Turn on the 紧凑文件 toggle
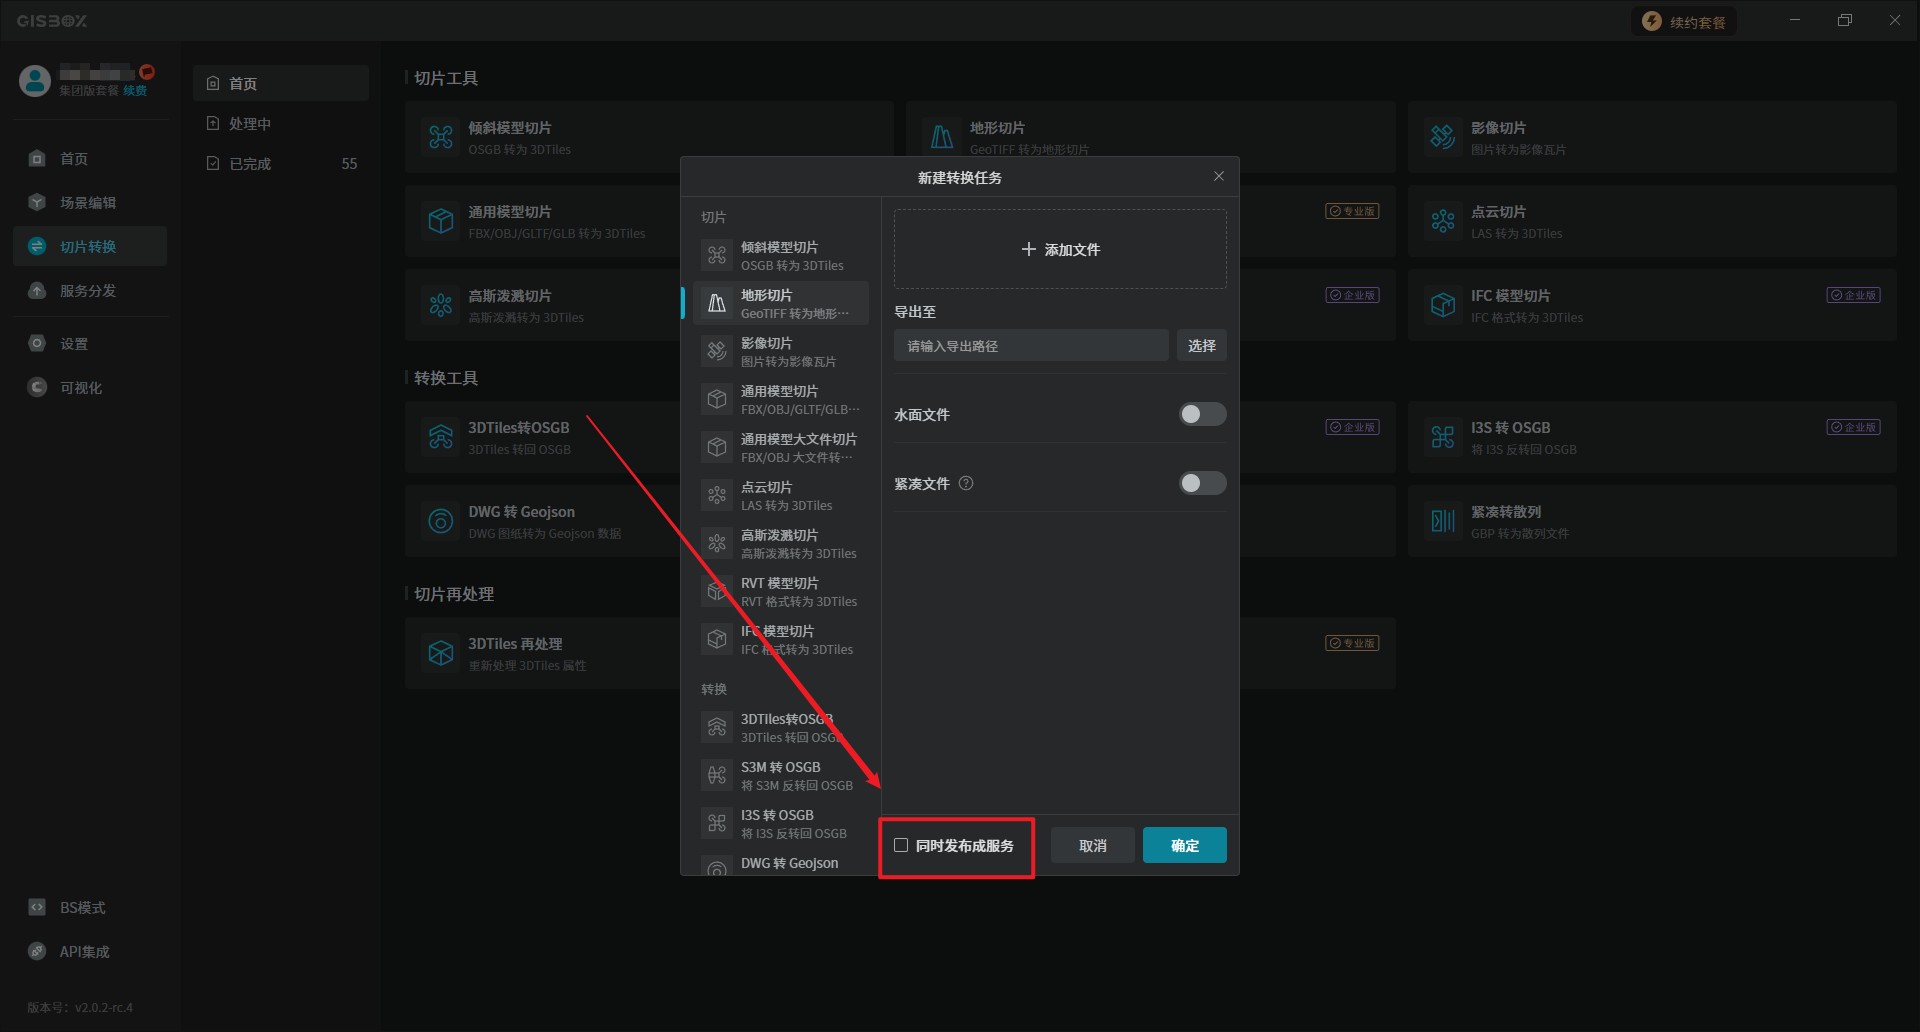 1201,484
